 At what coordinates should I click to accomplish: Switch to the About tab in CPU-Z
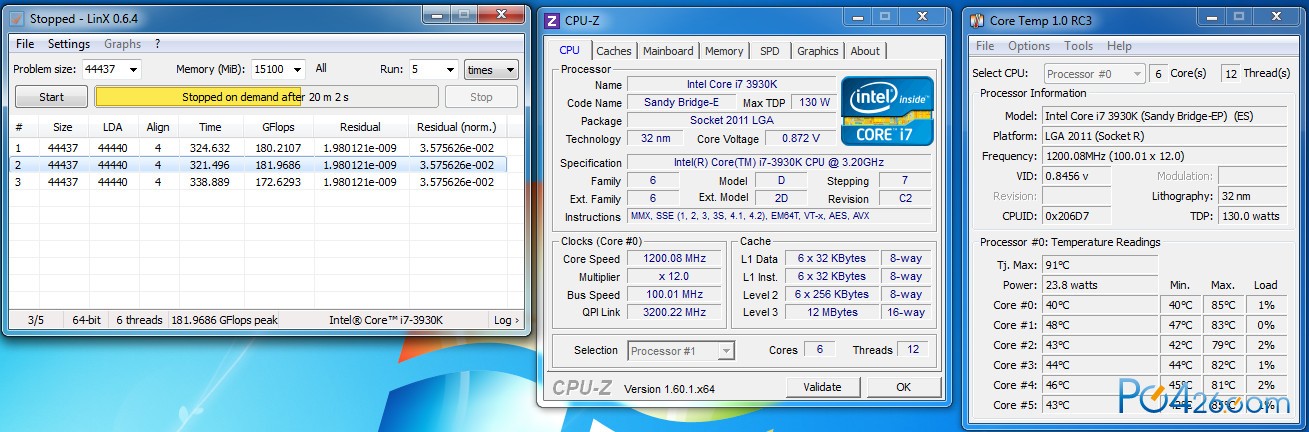(866, 51)
